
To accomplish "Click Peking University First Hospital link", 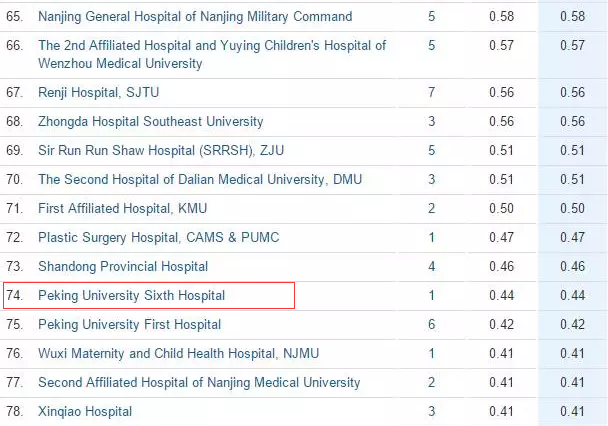I will click(x=130, y=324).
